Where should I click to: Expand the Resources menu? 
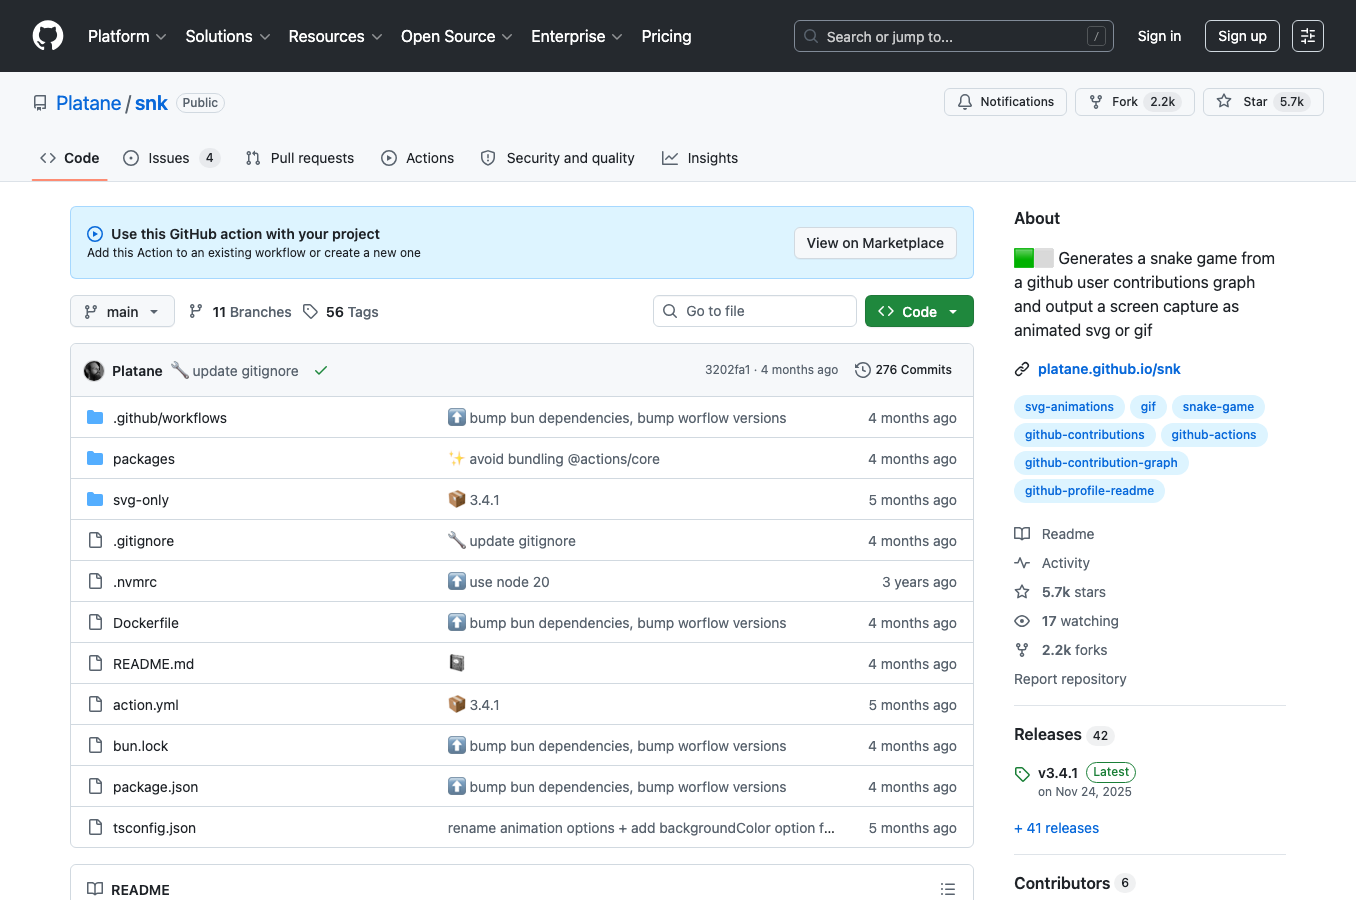point(335,36)
